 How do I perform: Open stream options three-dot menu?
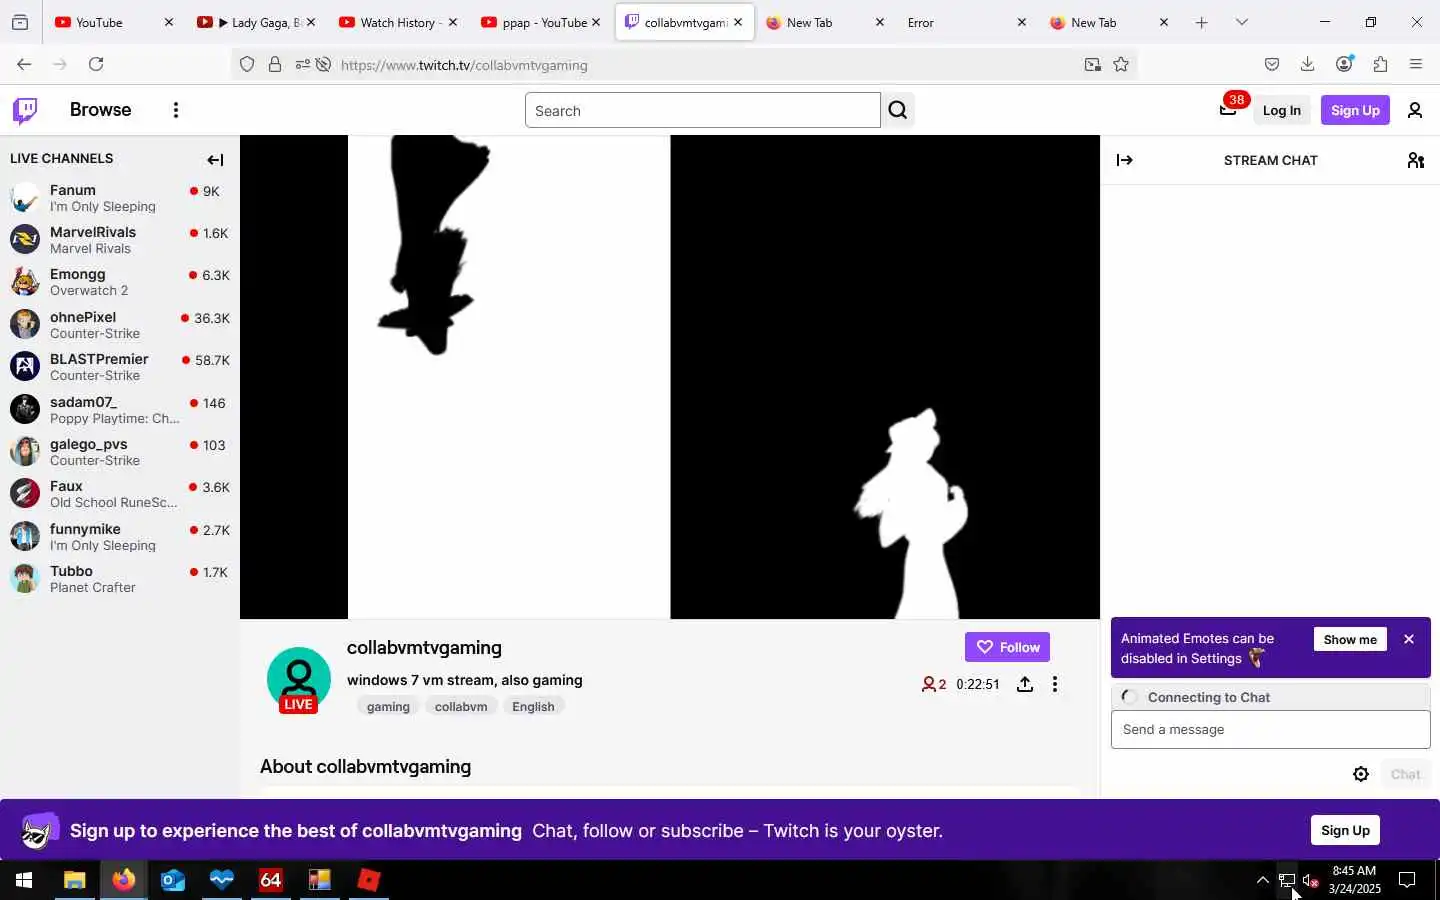point(1055,684)
